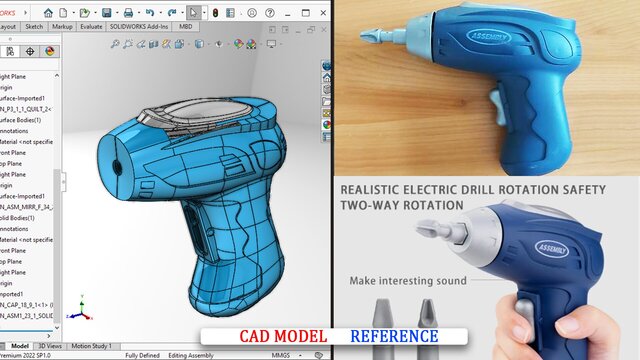Switch to ConfigurationManager tab icon
This screenshot has height=360, width=640.
(10, 51)
